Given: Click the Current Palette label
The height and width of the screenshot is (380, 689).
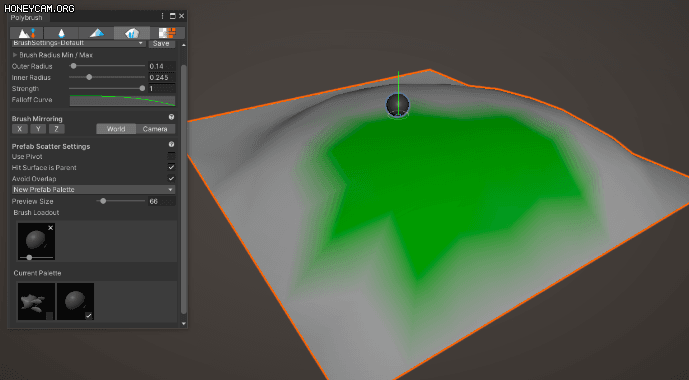Looking at the screenshot, I should [x=37, y=273].
